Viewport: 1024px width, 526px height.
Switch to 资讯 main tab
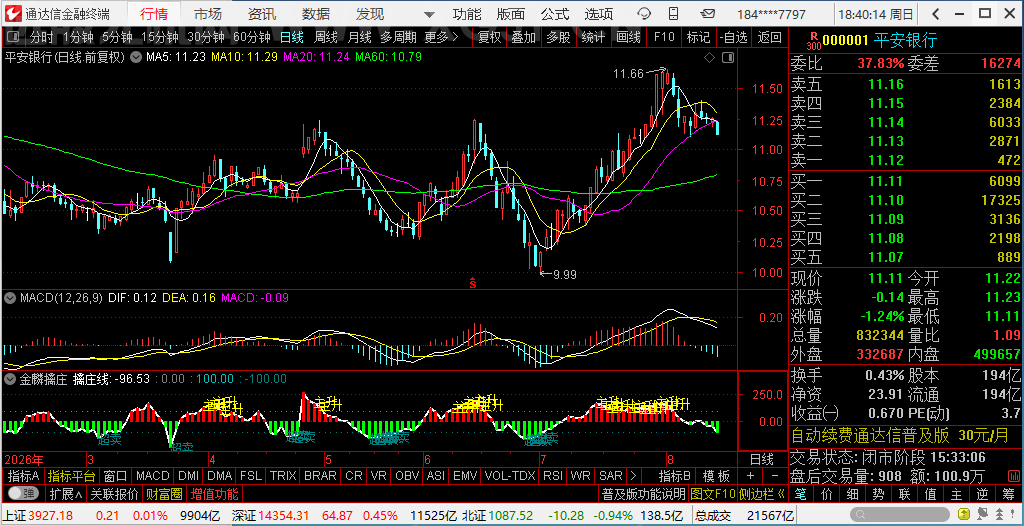click(x=262, y=14)
